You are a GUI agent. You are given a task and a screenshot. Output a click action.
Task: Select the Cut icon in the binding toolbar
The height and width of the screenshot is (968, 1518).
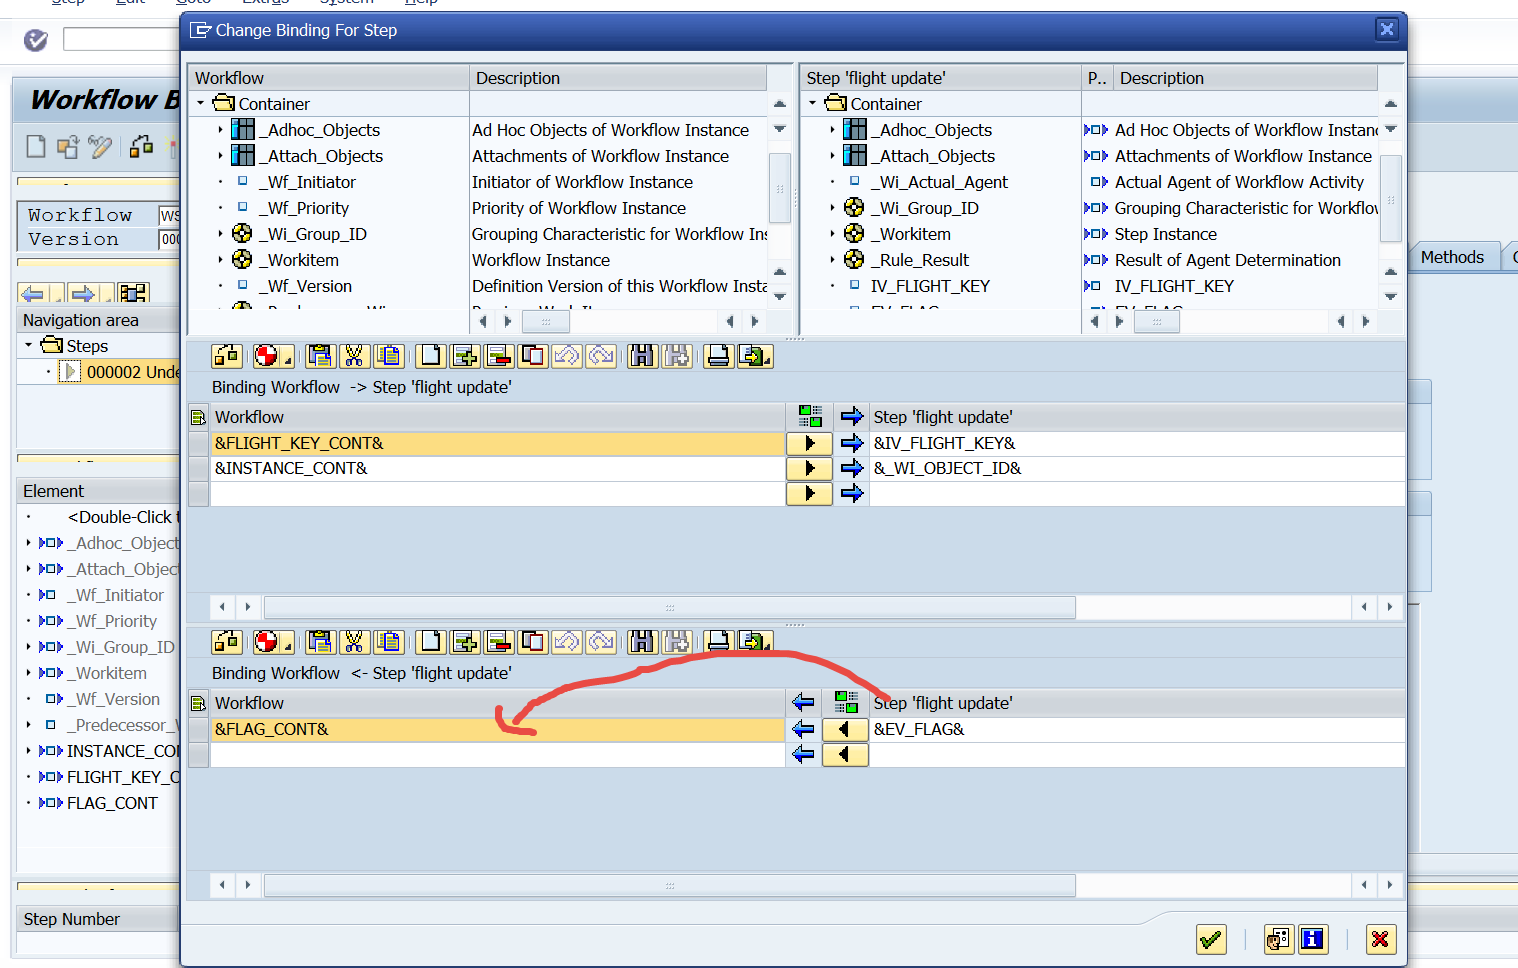pos(354,356)
